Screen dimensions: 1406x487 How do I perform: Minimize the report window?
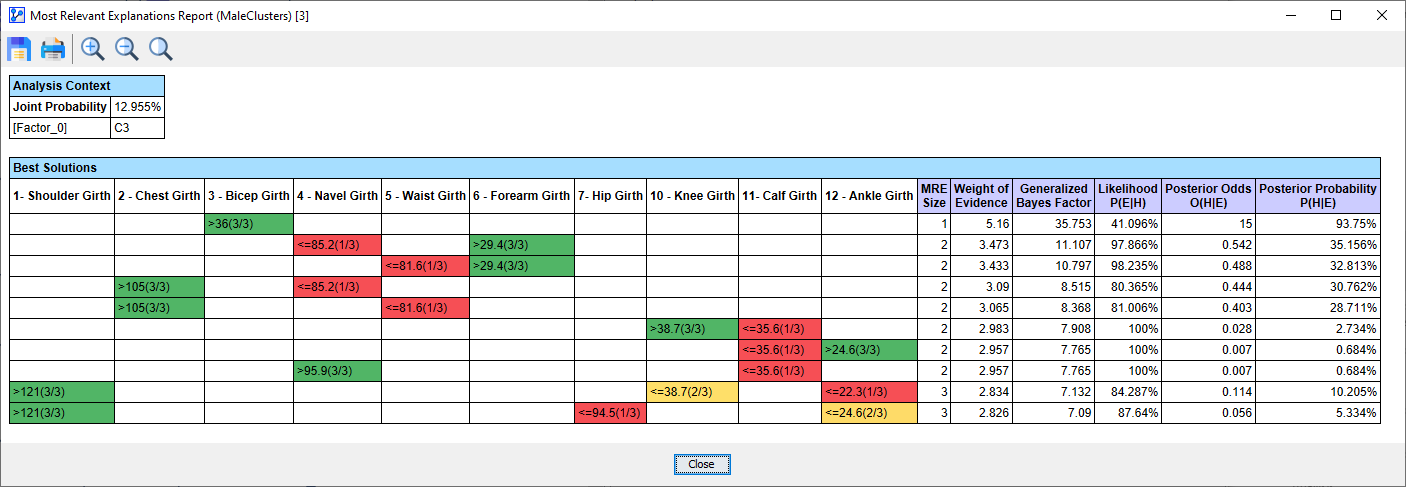coord(1290,15)
